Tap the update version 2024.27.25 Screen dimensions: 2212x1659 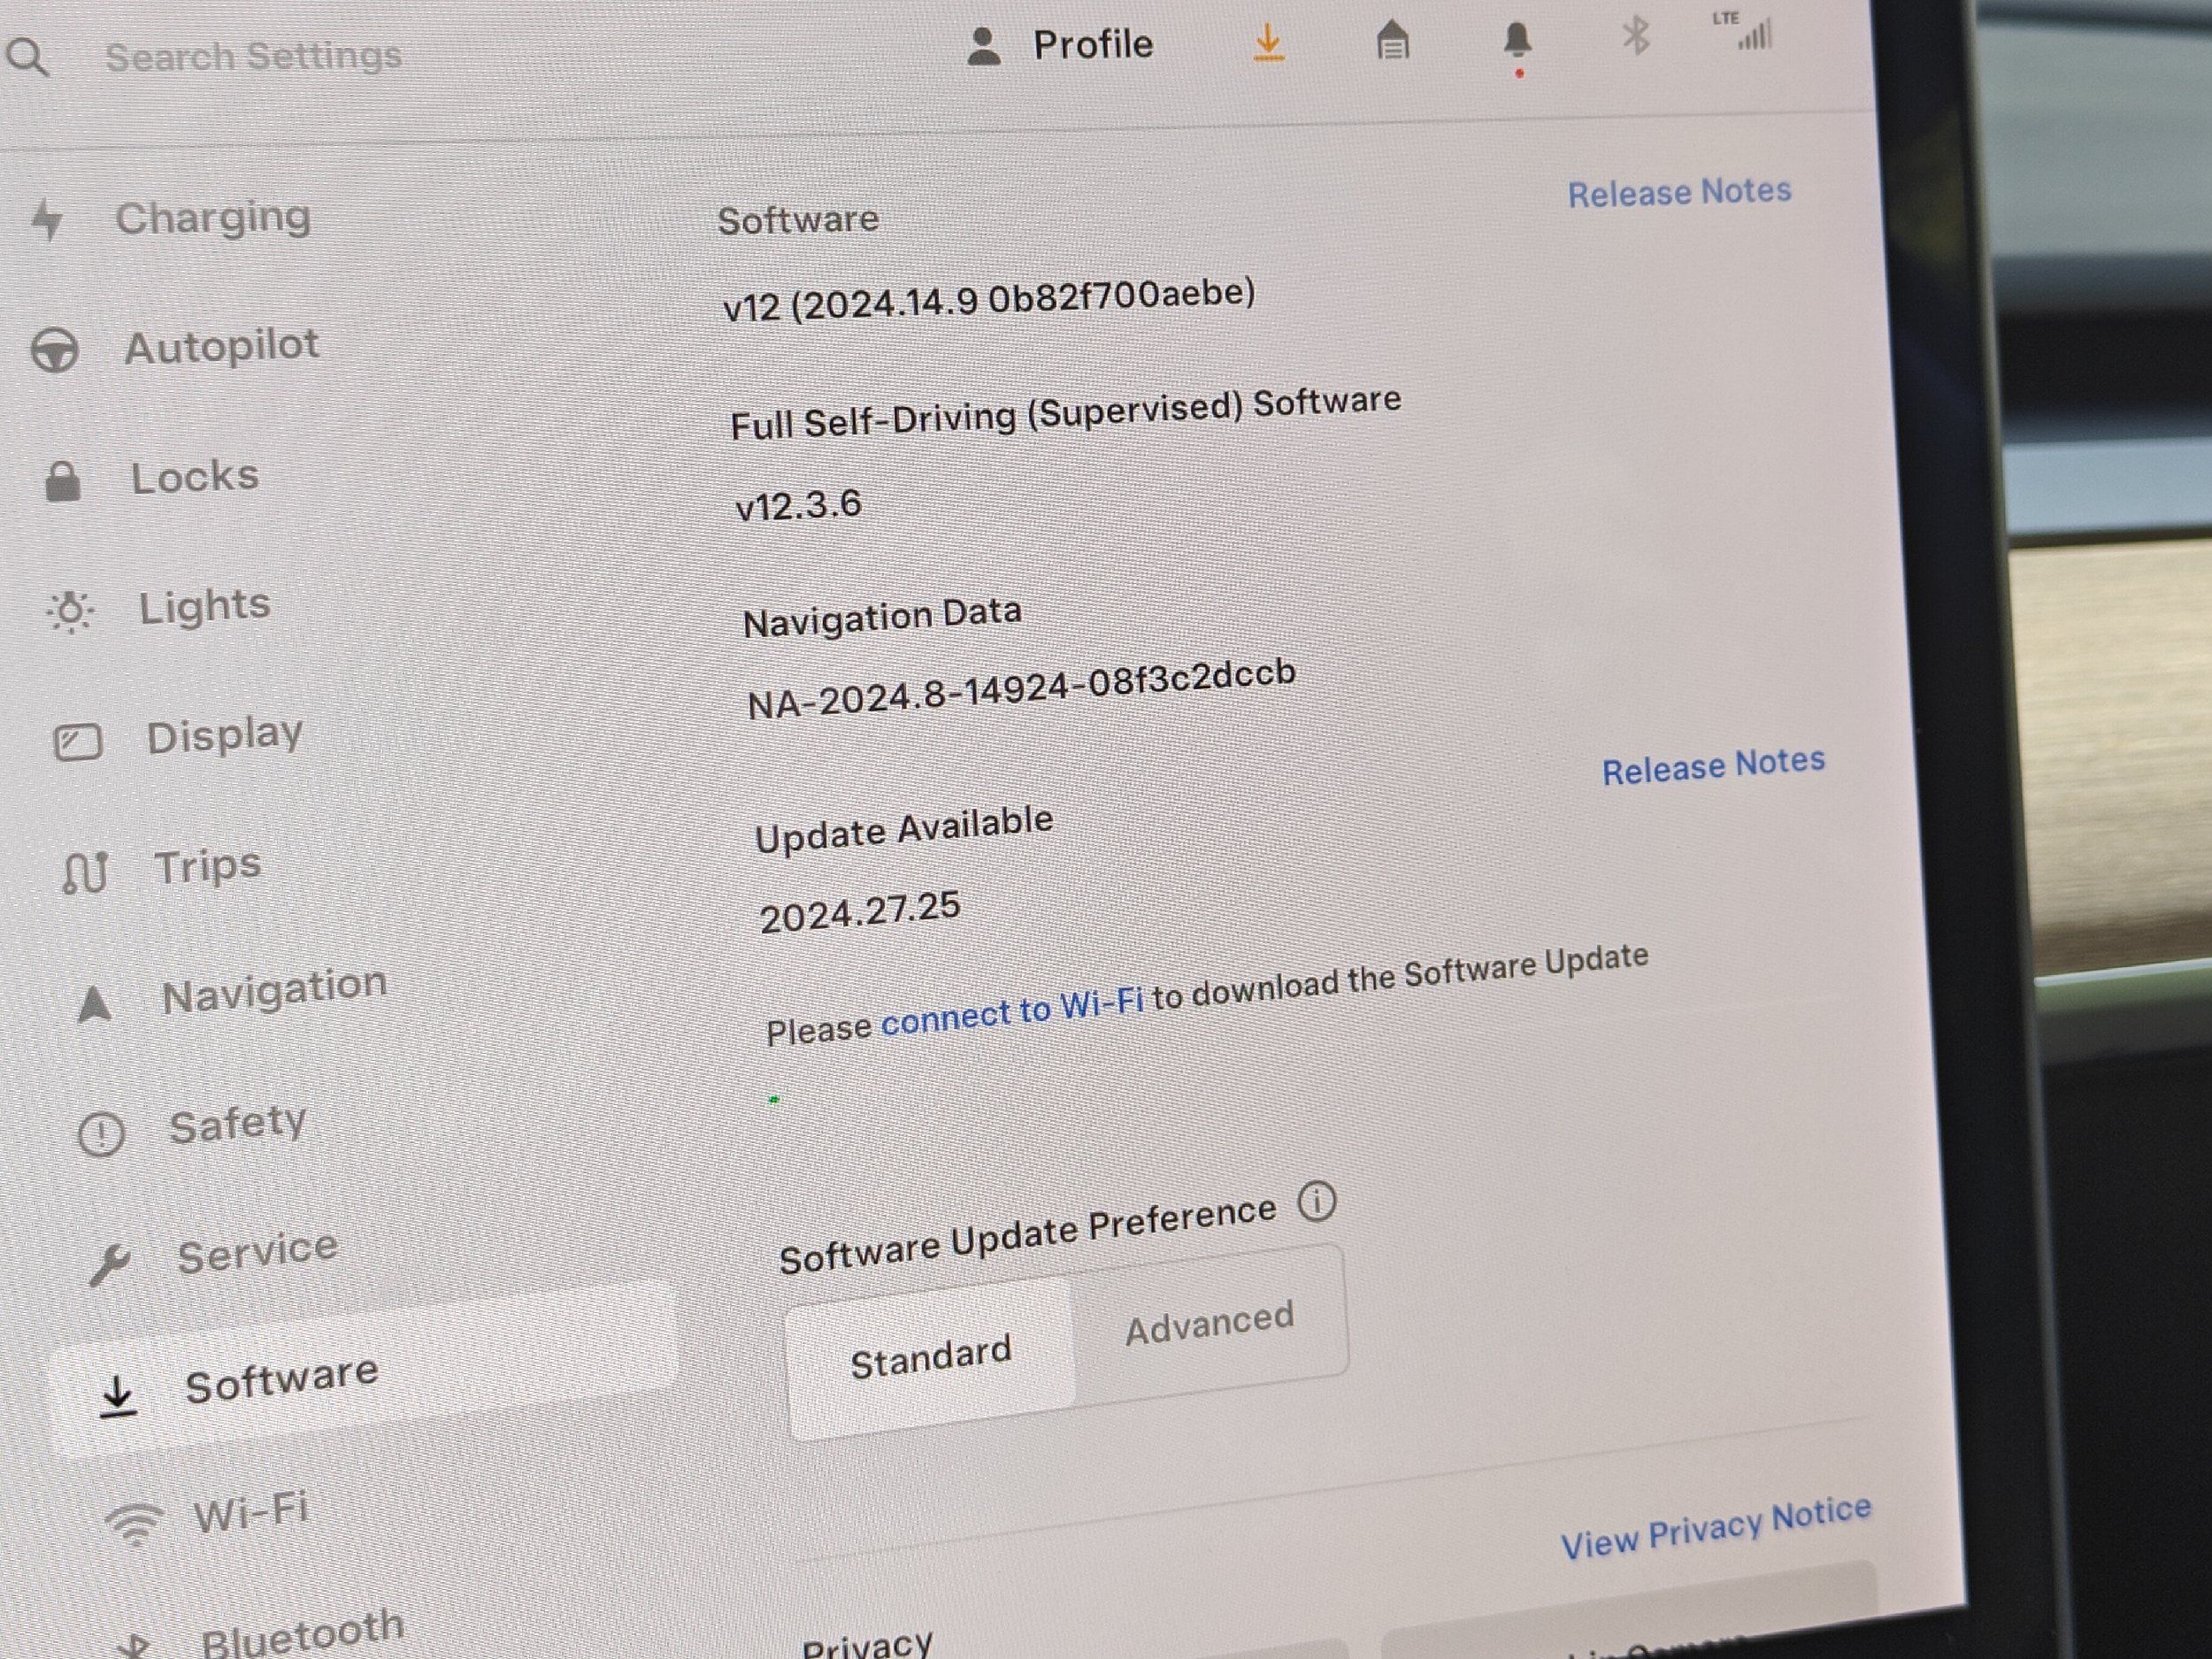(x=860, y=912)
